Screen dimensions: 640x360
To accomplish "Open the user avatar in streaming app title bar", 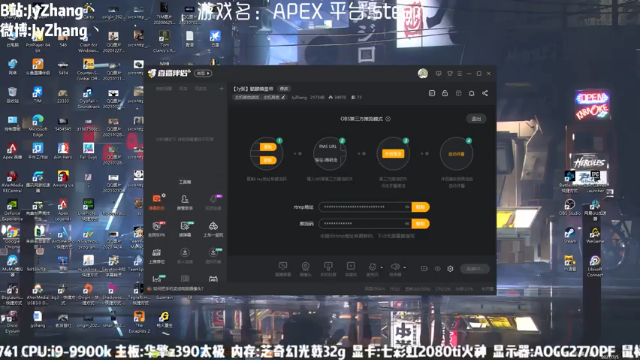I will (423, 73).
